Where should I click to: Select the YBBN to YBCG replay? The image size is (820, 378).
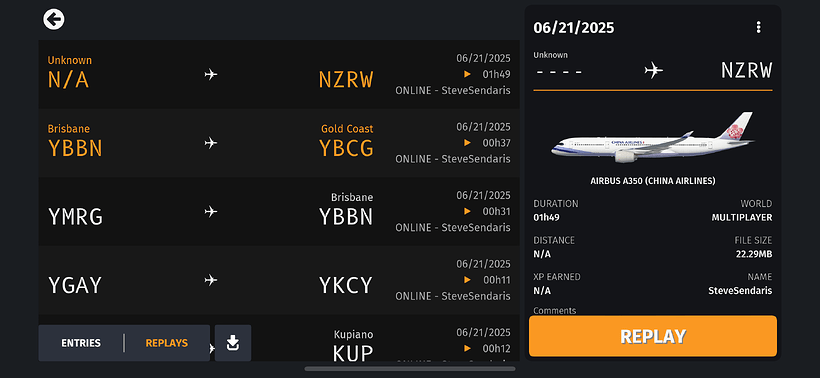(279, 143)
